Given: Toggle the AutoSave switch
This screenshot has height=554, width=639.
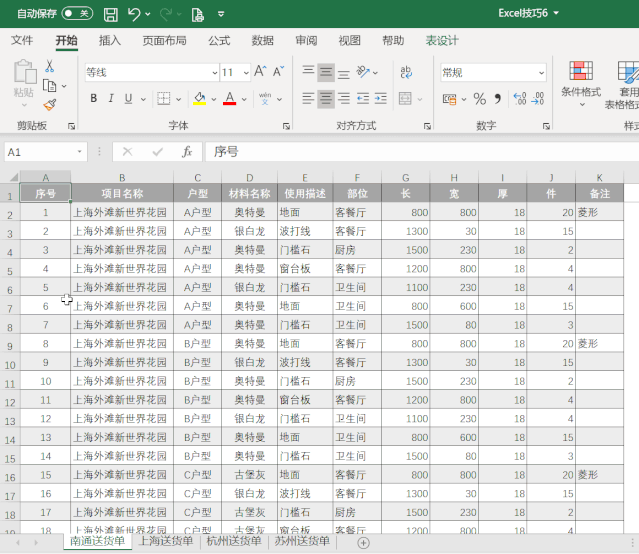Looking at the screenshot, I should tap(76, 14).
